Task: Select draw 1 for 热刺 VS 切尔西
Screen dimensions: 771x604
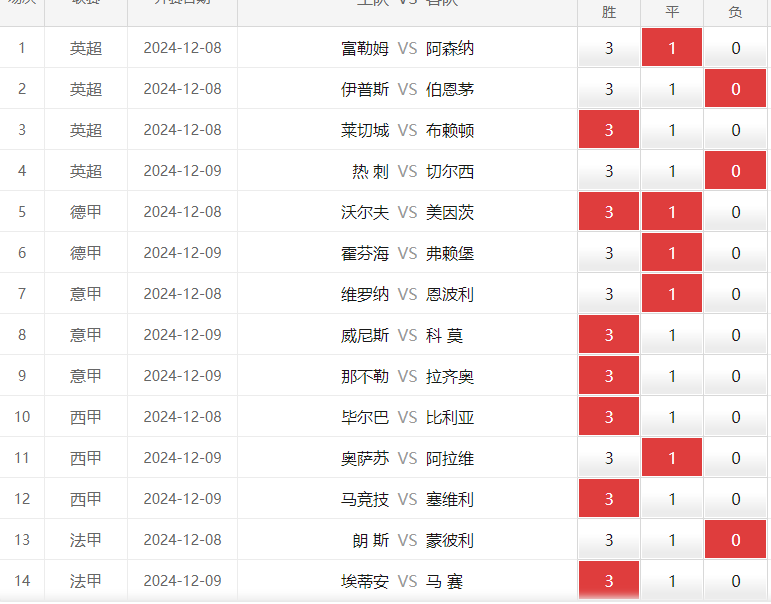Action: coord(672,170)
